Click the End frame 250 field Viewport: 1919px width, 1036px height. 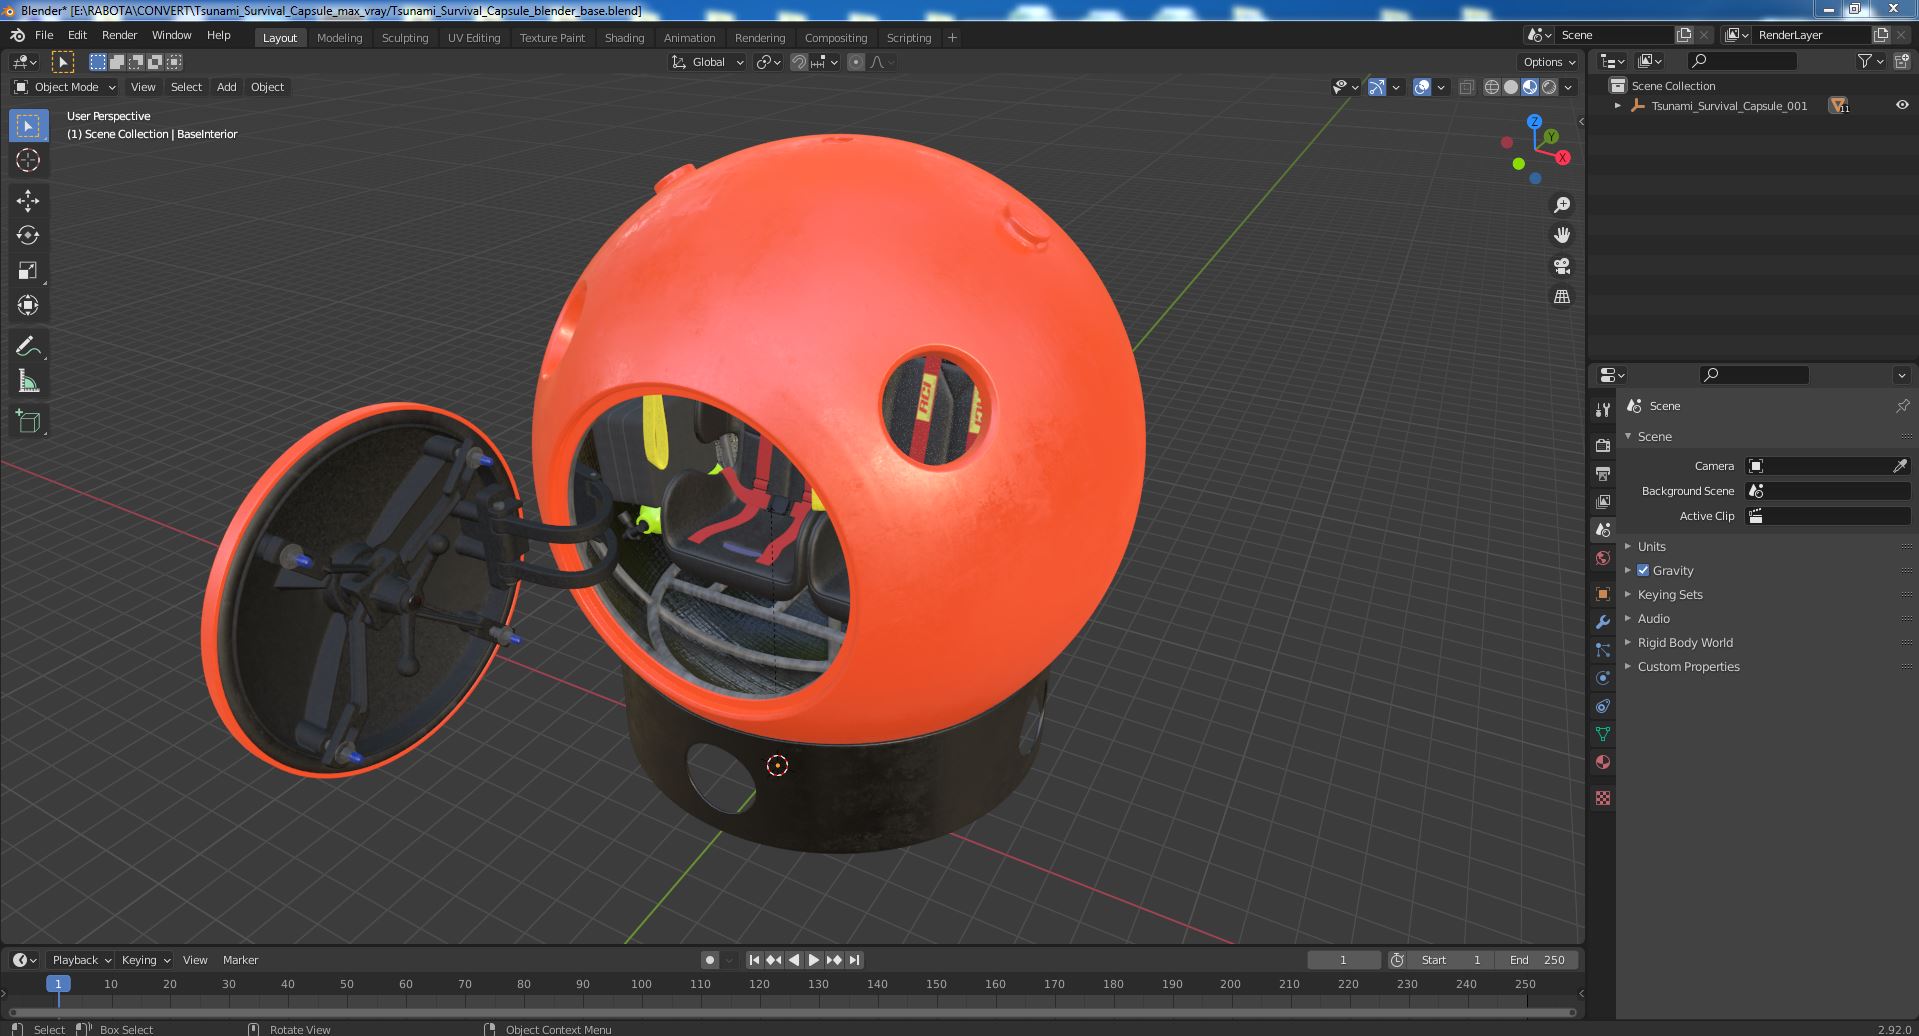point(1537,960)
